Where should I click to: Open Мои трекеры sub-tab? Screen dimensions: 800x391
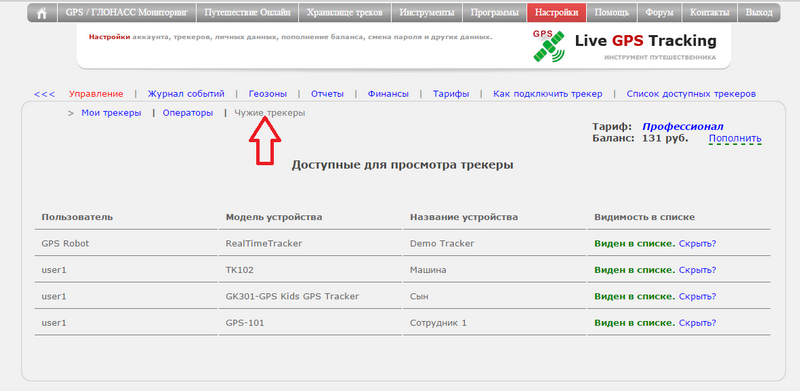111,113
